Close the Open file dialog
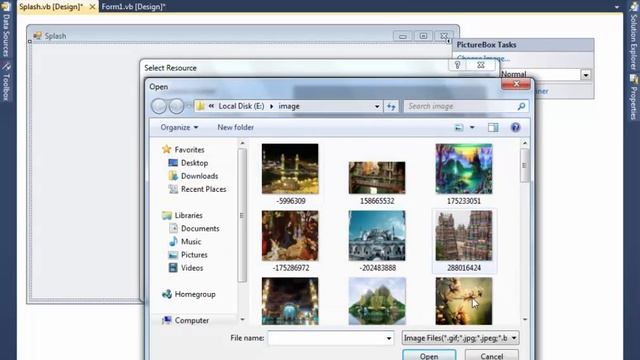Viewport: 640px width, 360px height. tap(516, 84)
